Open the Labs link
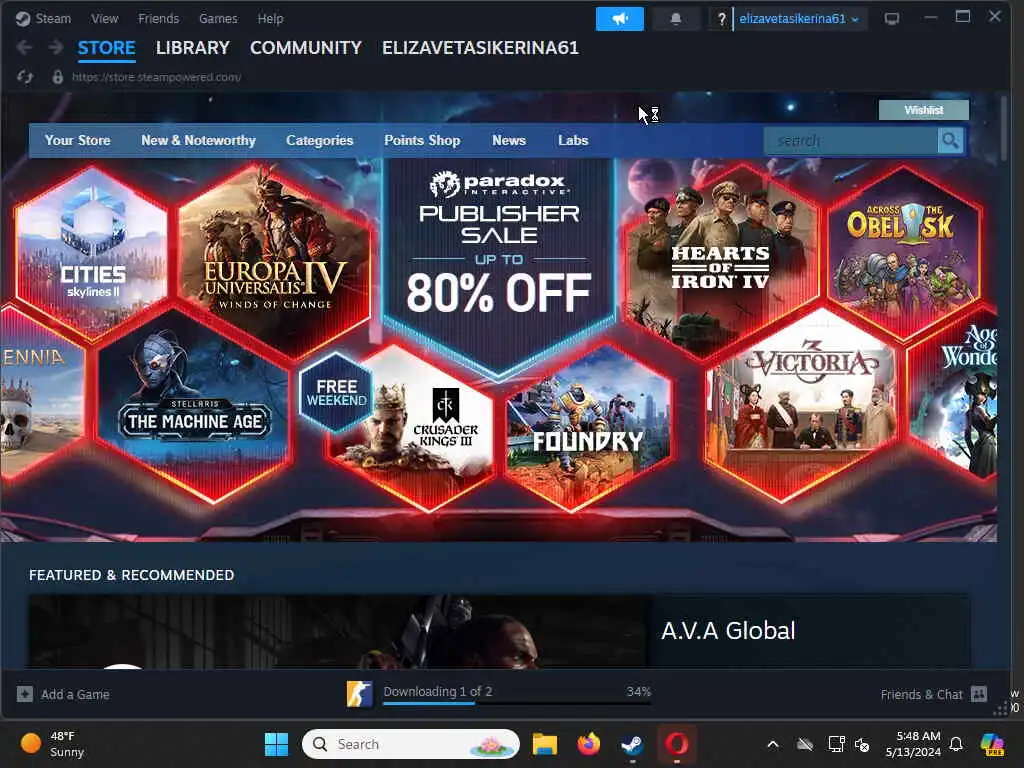Viewport: 1024px width, 768px height. tap(573, 140)
